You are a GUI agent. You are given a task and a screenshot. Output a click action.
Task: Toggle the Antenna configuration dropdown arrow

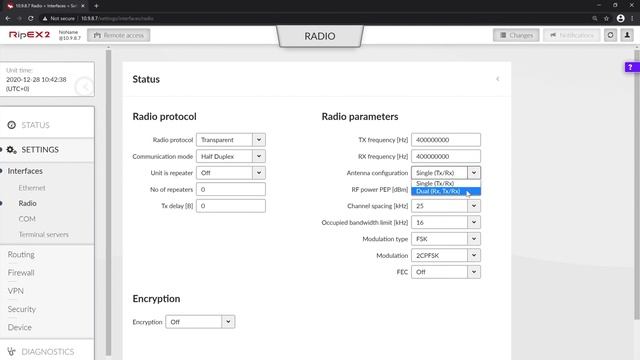(474, 173)
